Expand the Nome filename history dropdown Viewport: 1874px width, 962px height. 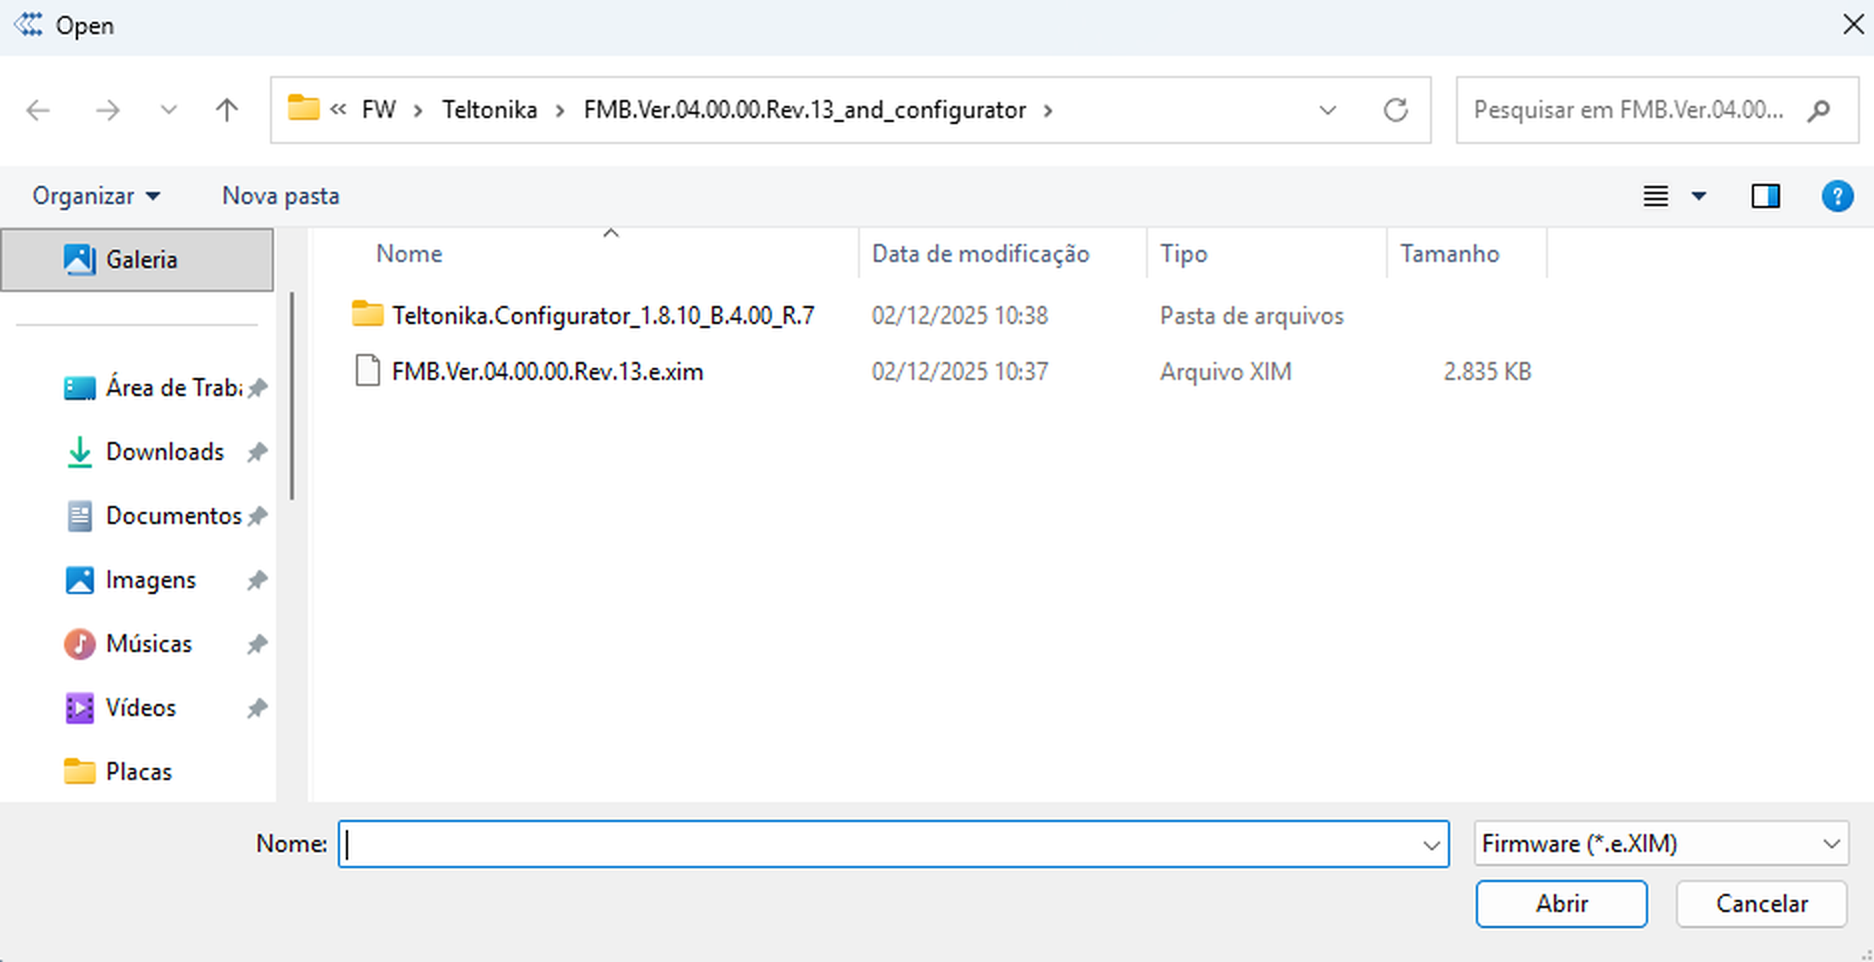(x=1431, y=845)
